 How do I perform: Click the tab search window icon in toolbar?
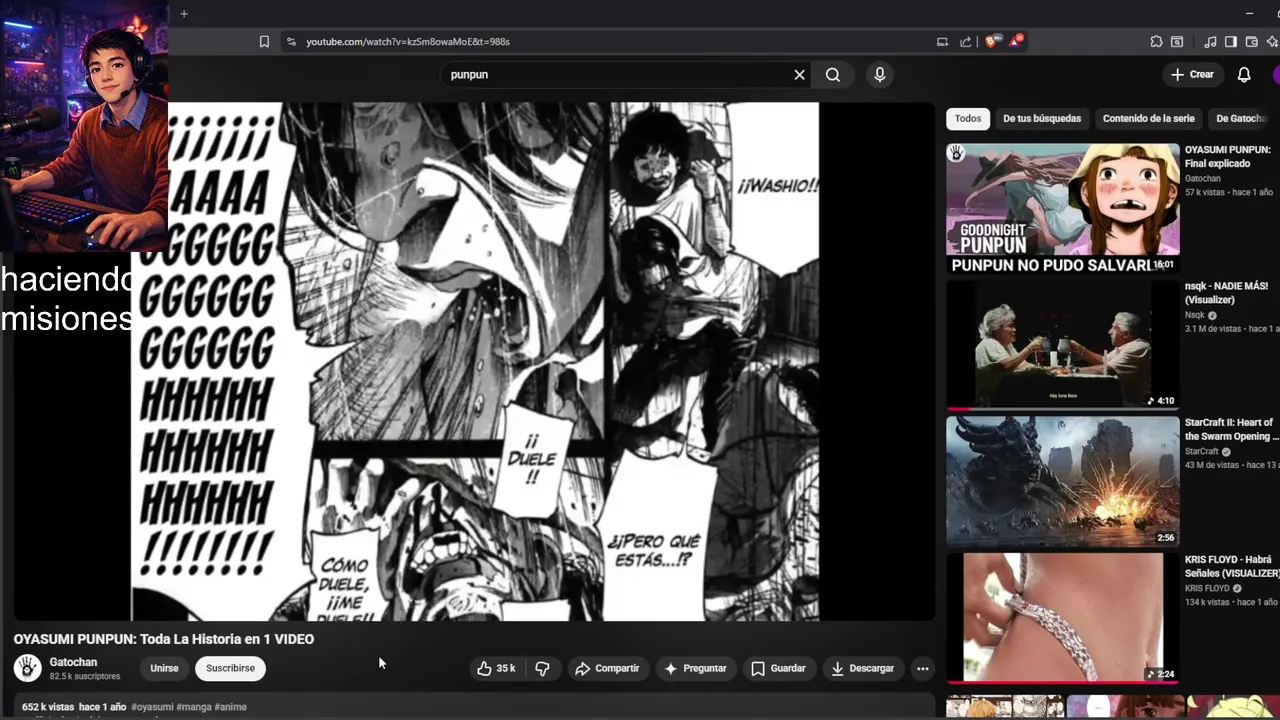pos(1177,42)
